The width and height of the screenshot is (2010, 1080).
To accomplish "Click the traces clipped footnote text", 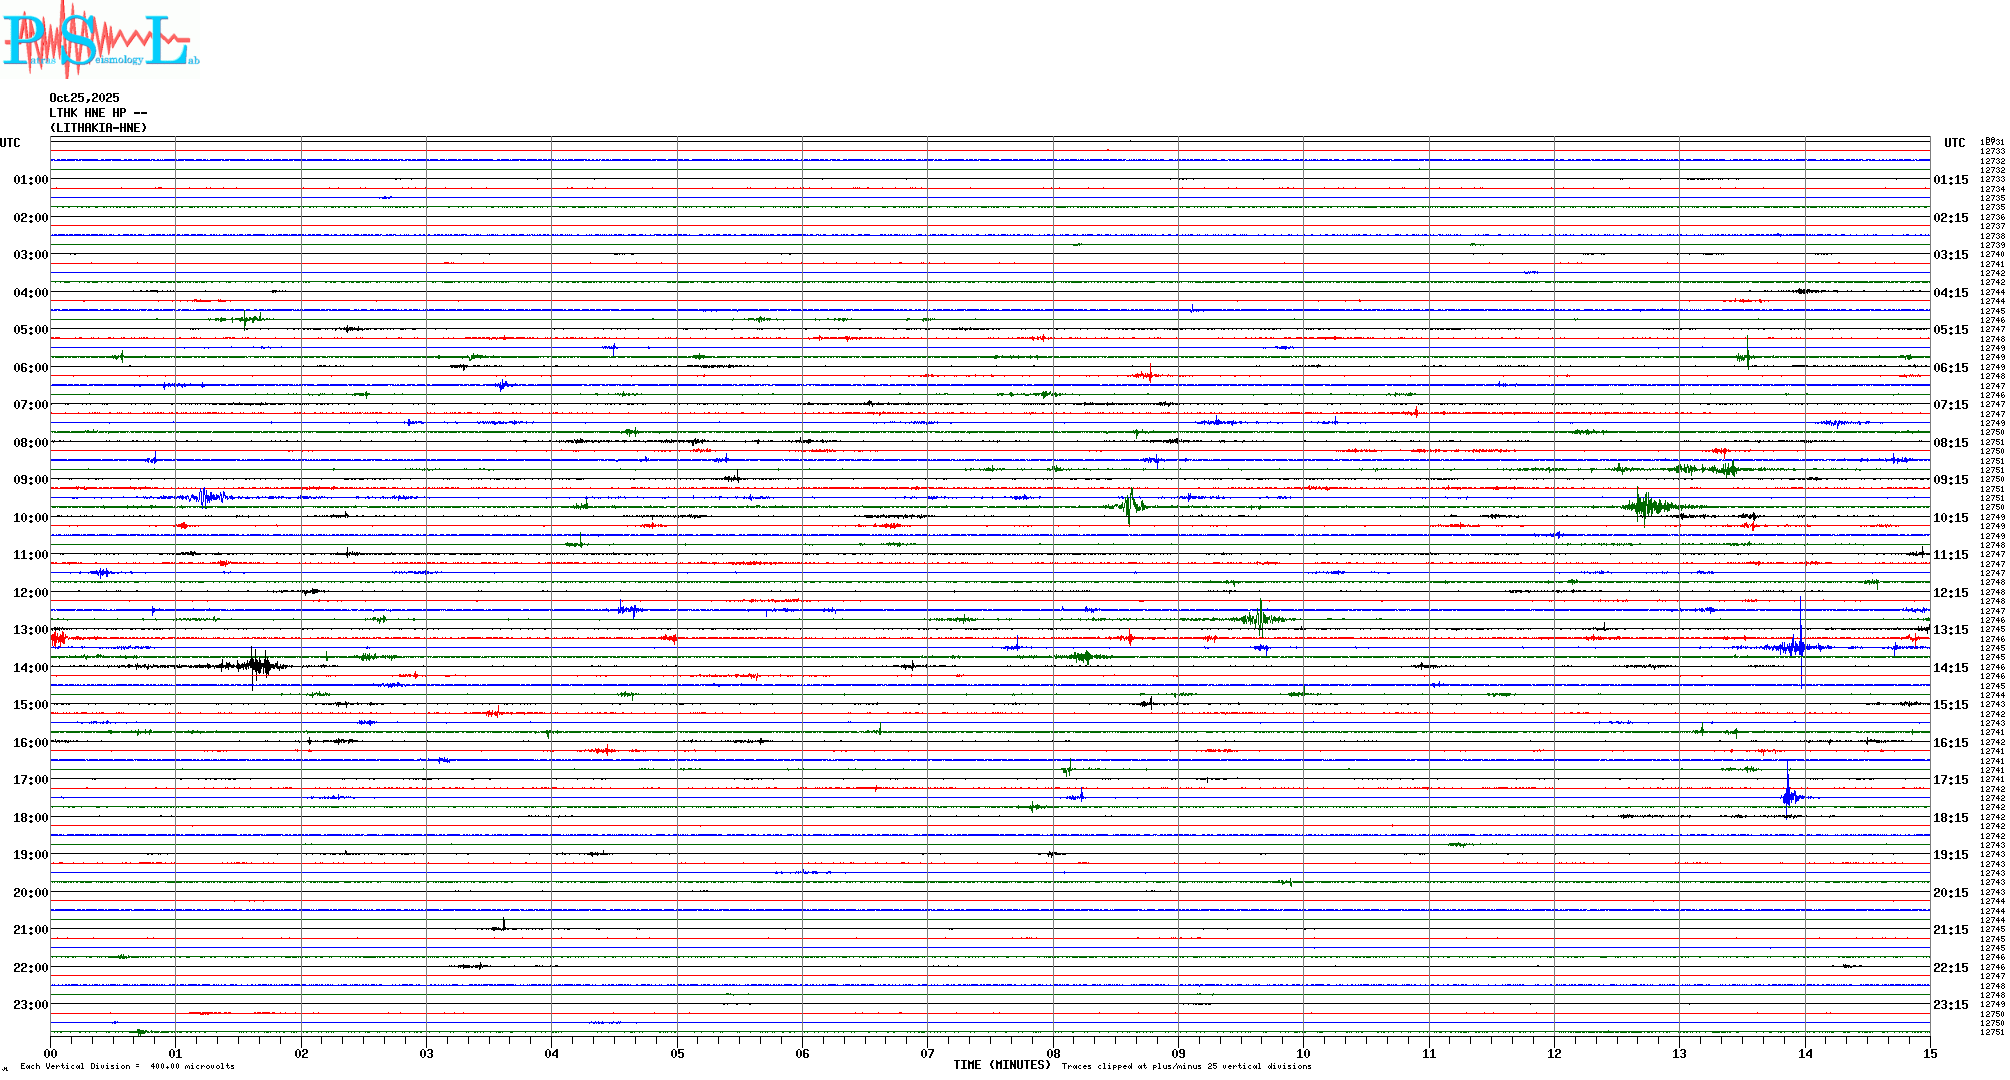I will click(x=1186, y=1066).
